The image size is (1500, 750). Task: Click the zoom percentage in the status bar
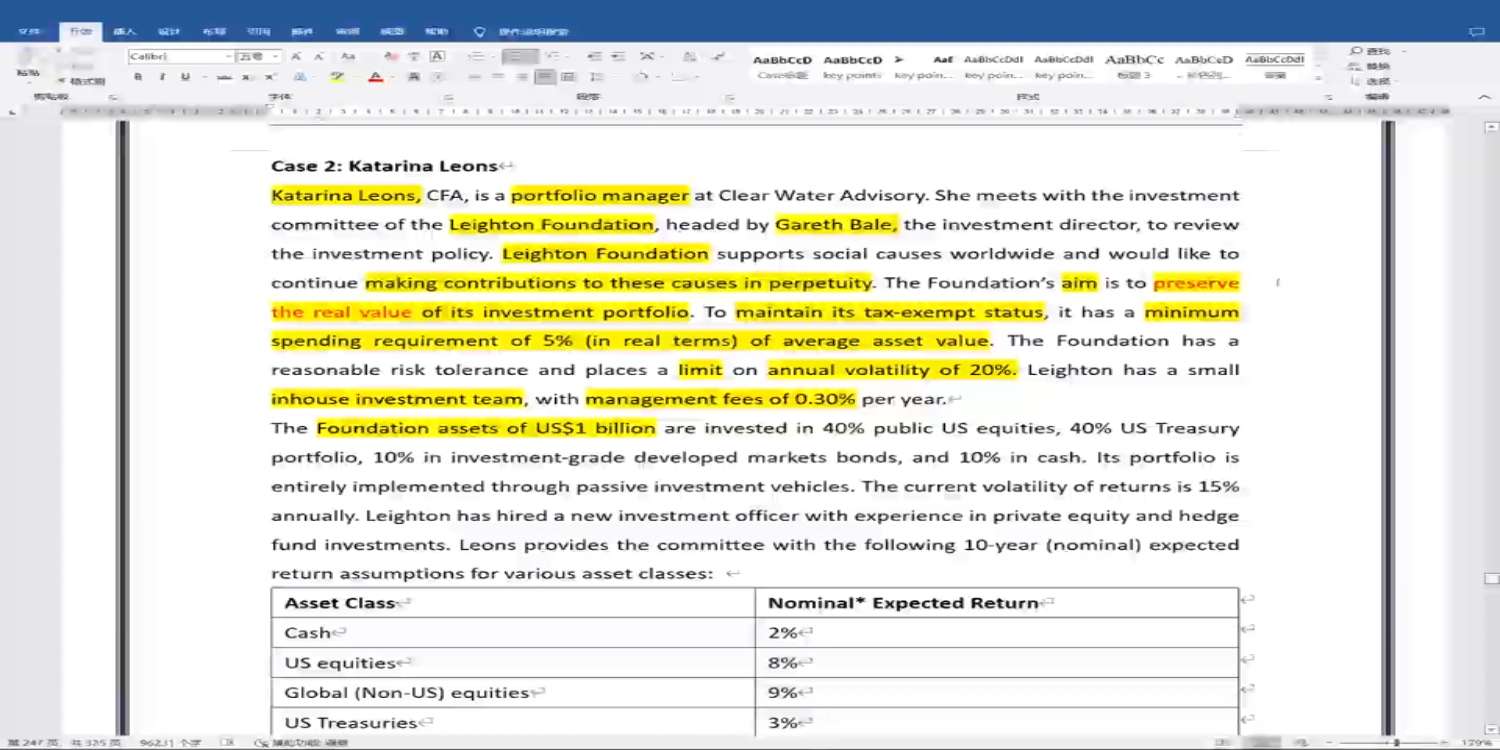(x=1476, y=743)
